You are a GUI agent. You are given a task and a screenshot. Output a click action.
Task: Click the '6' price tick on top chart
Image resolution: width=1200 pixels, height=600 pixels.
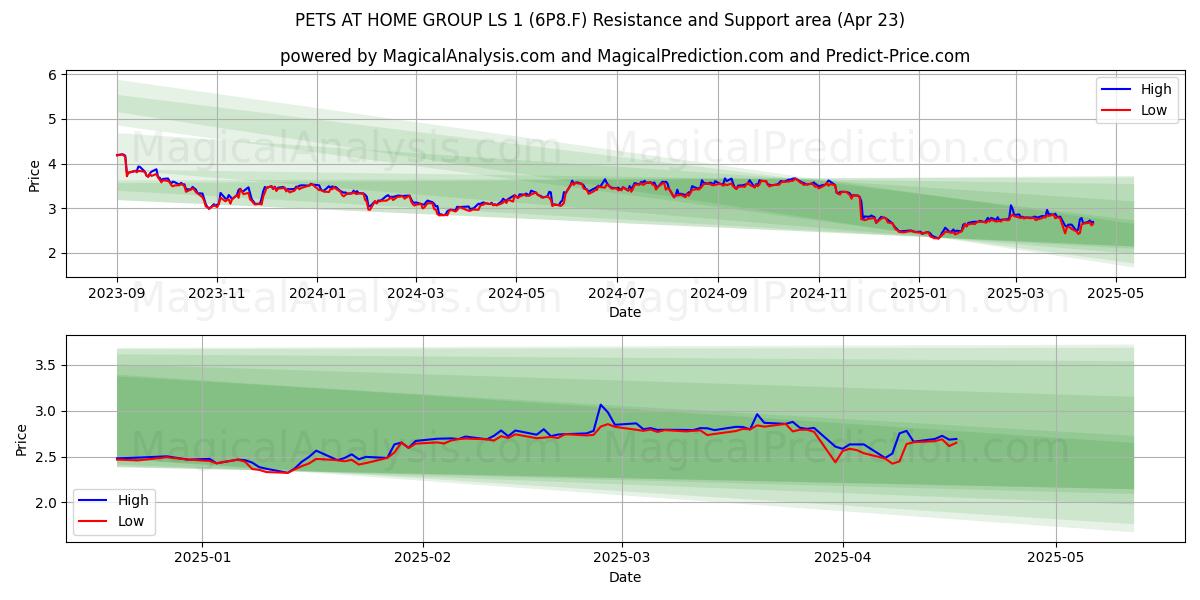click(x=54, y=75)
